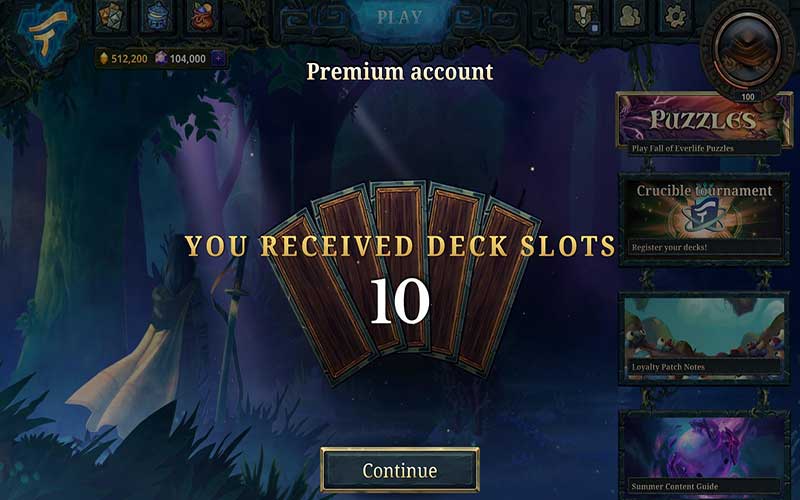This screenshot has width=800, height=500.
Task: Open the quests exclamation icon
Action: tap(583, 16)
